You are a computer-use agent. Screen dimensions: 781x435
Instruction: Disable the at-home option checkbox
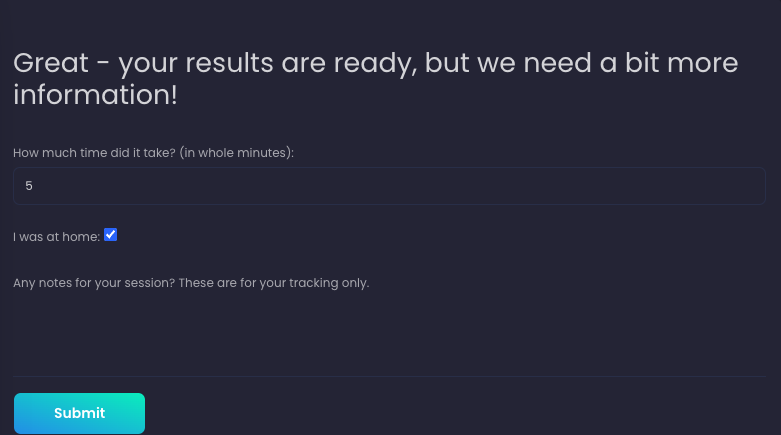[x=110, y=235]
